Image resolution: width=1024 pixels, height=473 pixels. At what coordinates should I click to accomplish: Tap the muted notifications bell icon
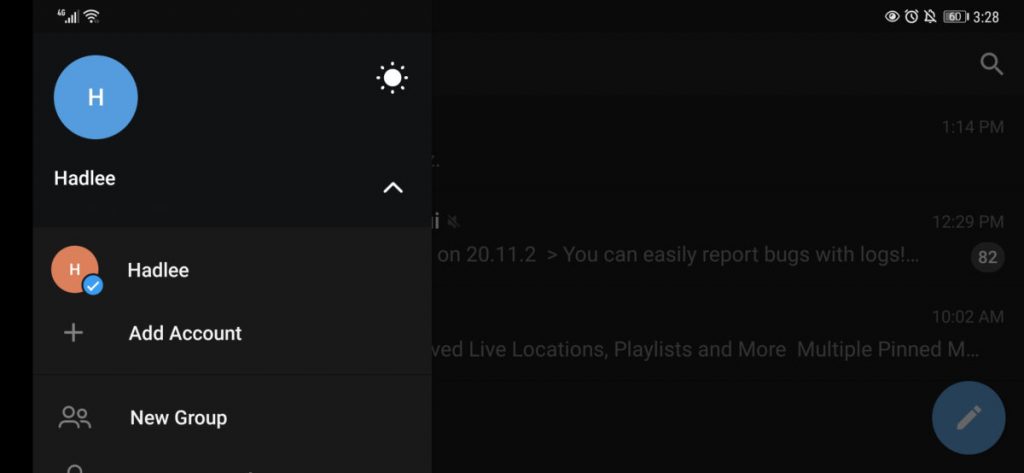click(x=930, y=17)
